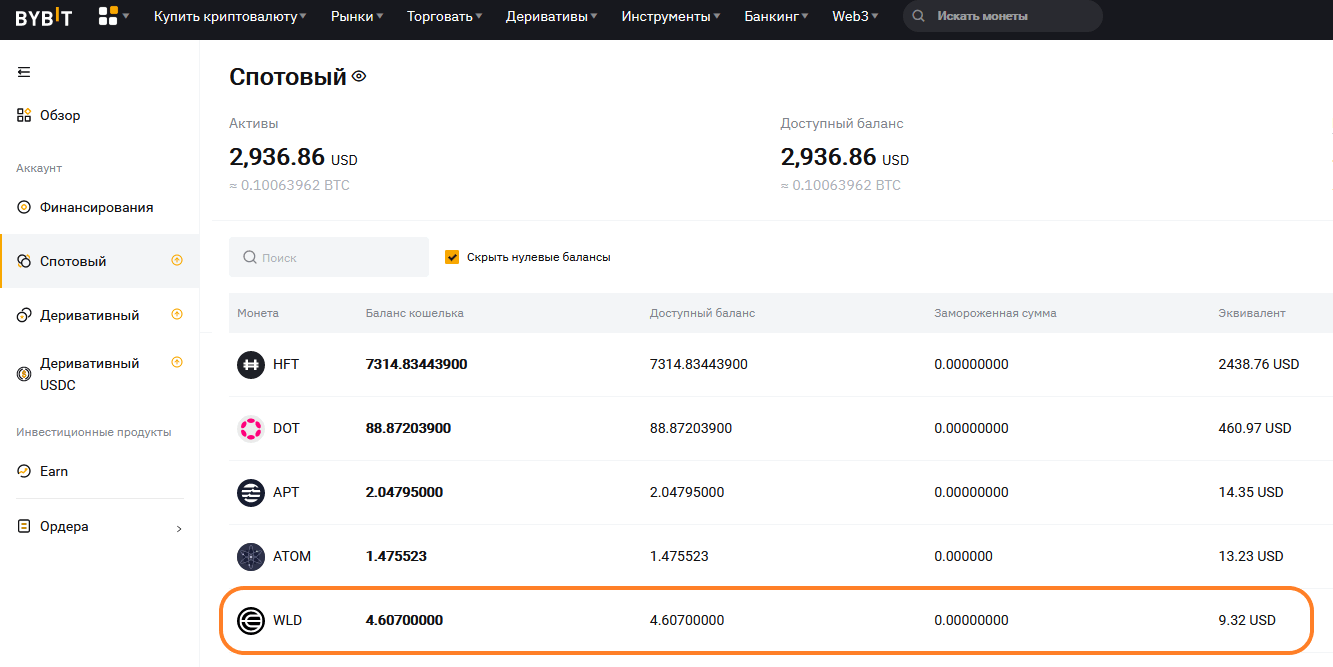
Task: Open Купить криптовалюту dropdown menu
Action: click(230, 16)
